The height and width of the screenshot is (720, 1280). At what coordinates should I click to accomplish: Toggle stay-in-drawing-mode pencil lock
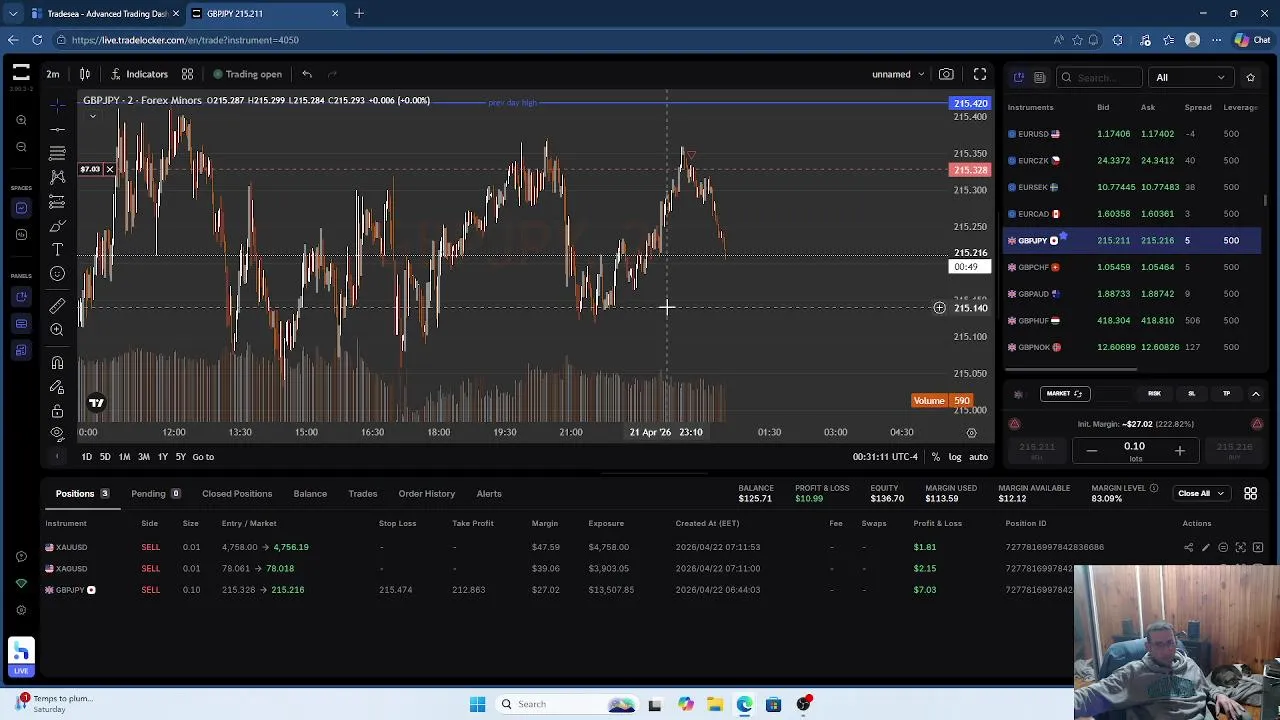click(x=57, y=387)
